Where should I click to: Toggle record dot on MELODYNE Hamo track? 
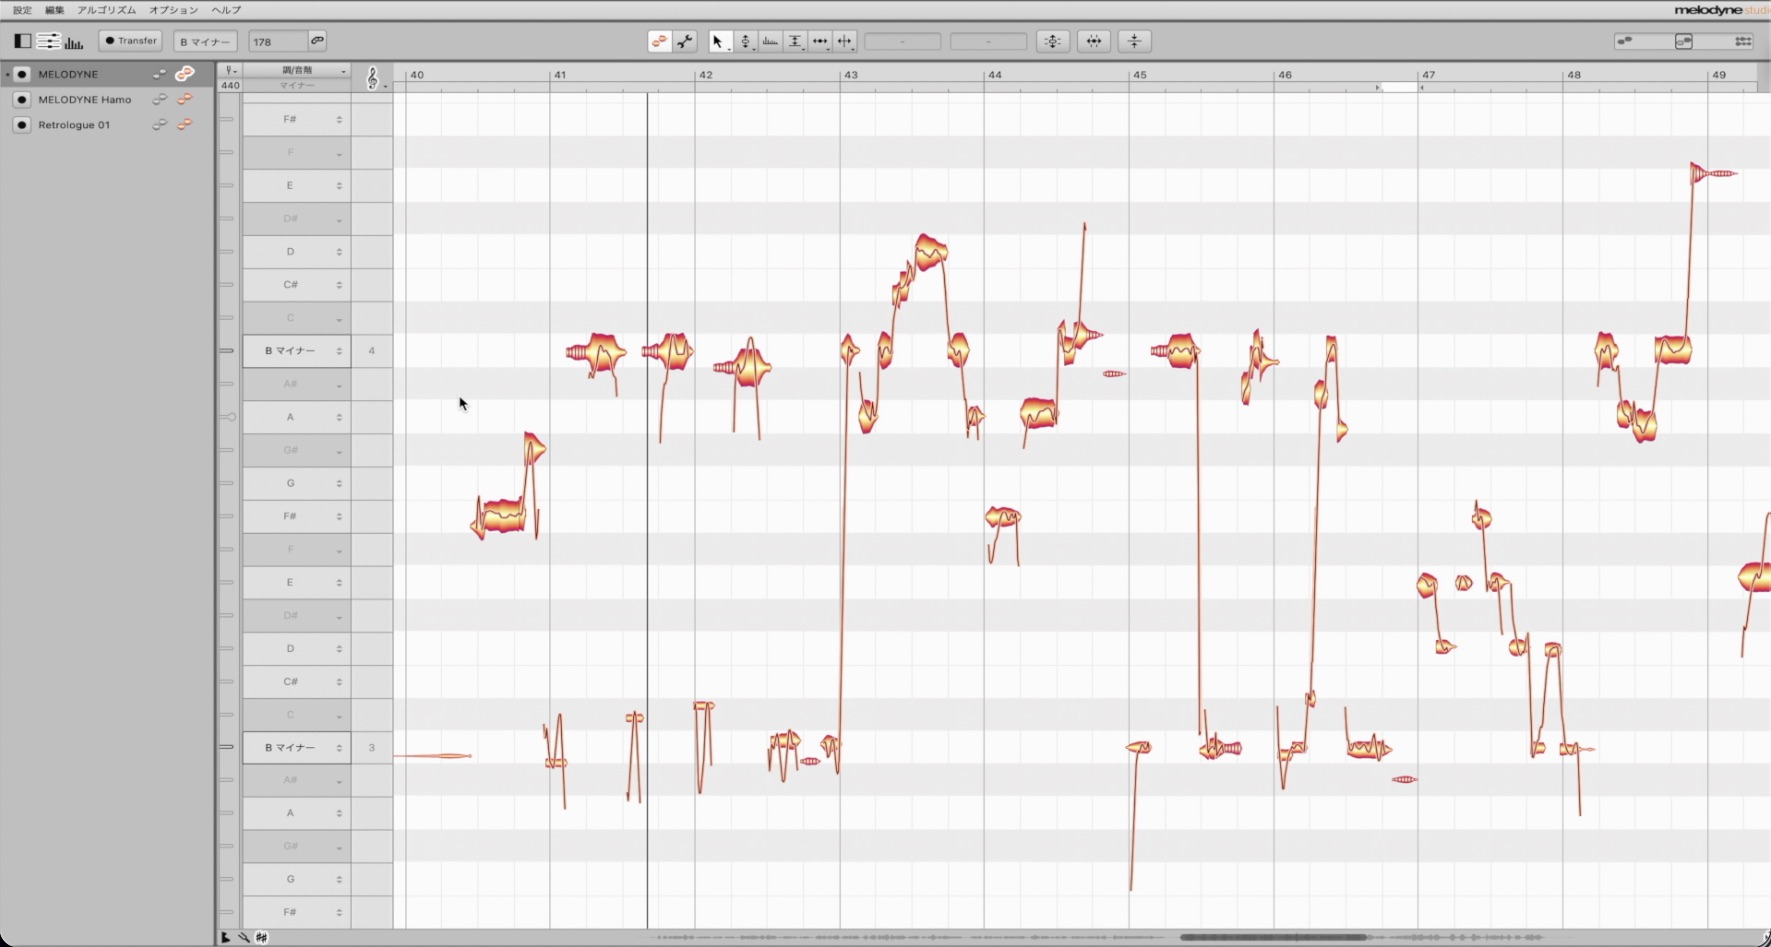tap(21, 99)
